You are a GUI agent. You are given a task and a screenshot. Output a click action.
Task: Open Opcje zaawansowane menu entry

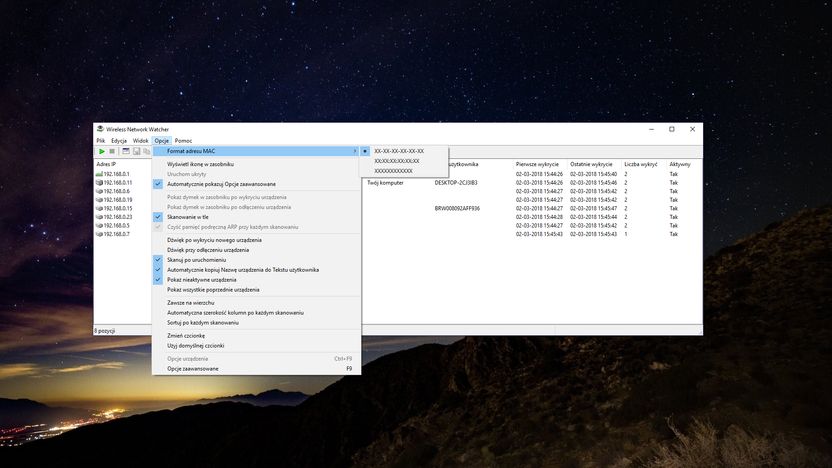[256, 369]
